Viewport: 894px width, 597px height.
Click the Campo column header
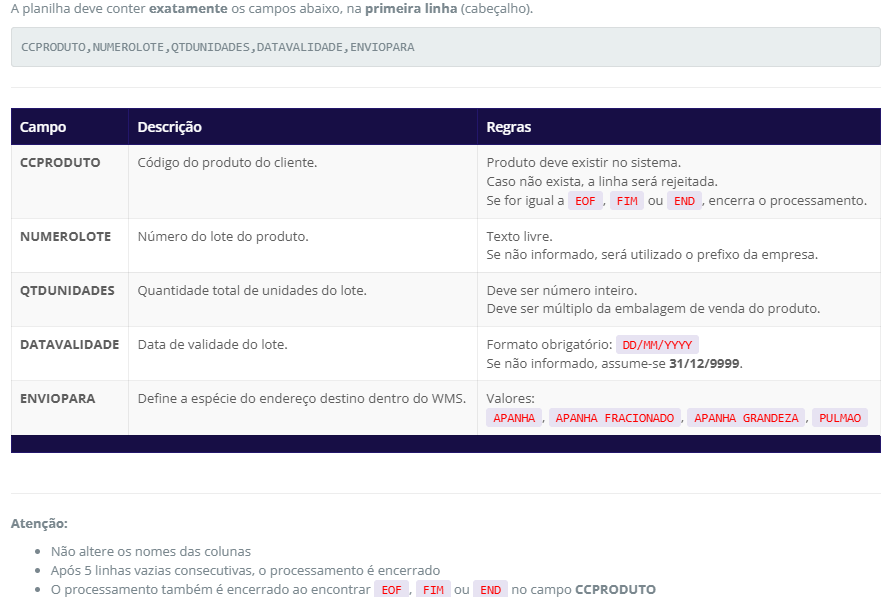click(x=43, y=127)
